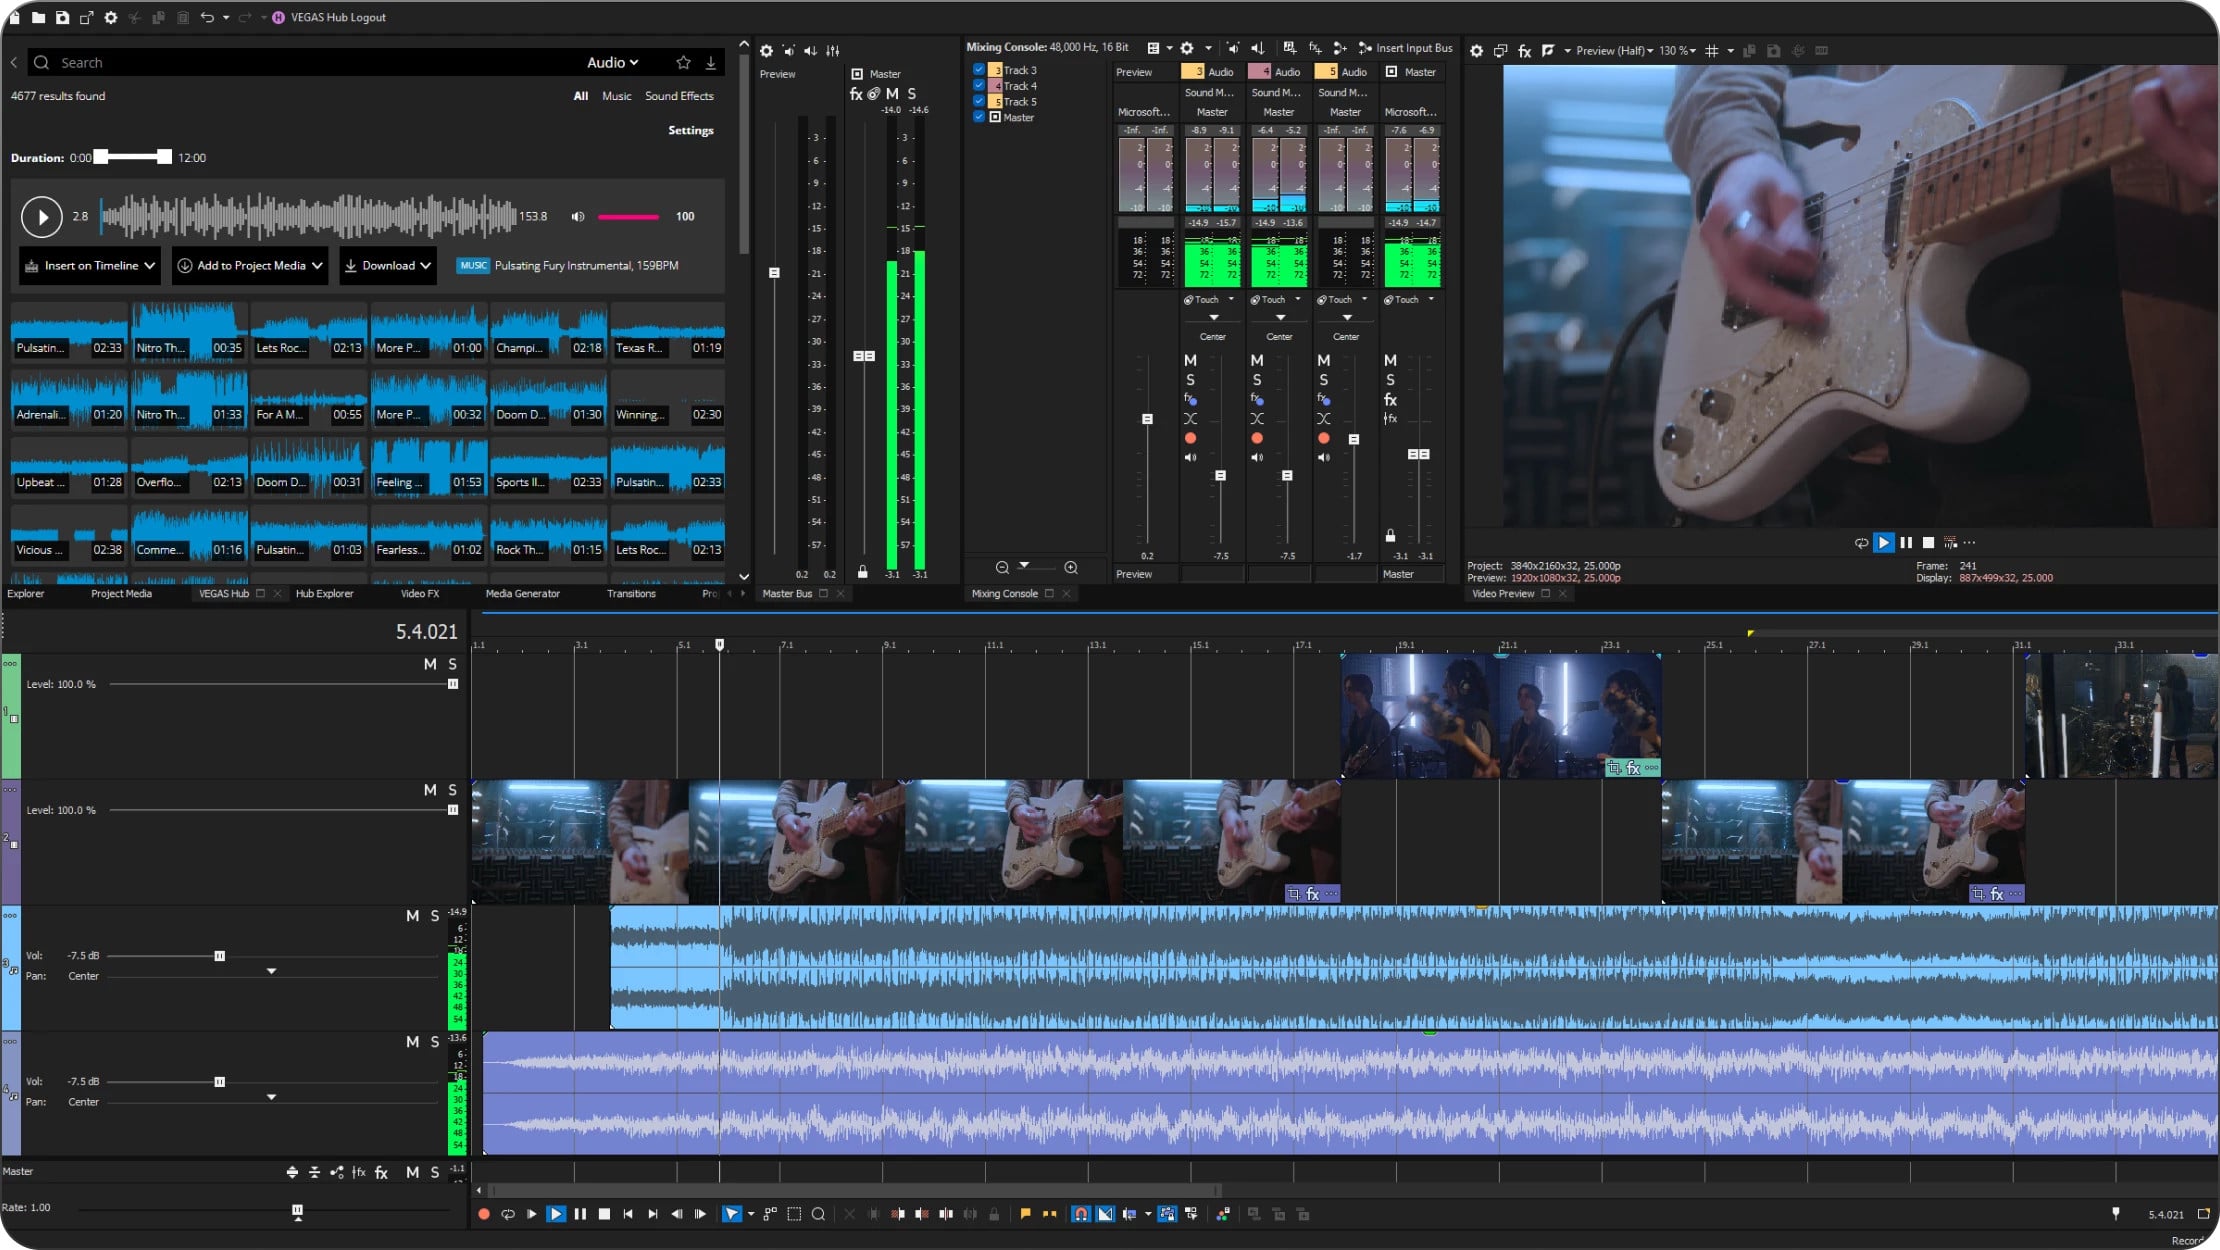Screen dimensions: 2220x1250
Task: Filter results by Sound Effects
Action: [679, 96]
